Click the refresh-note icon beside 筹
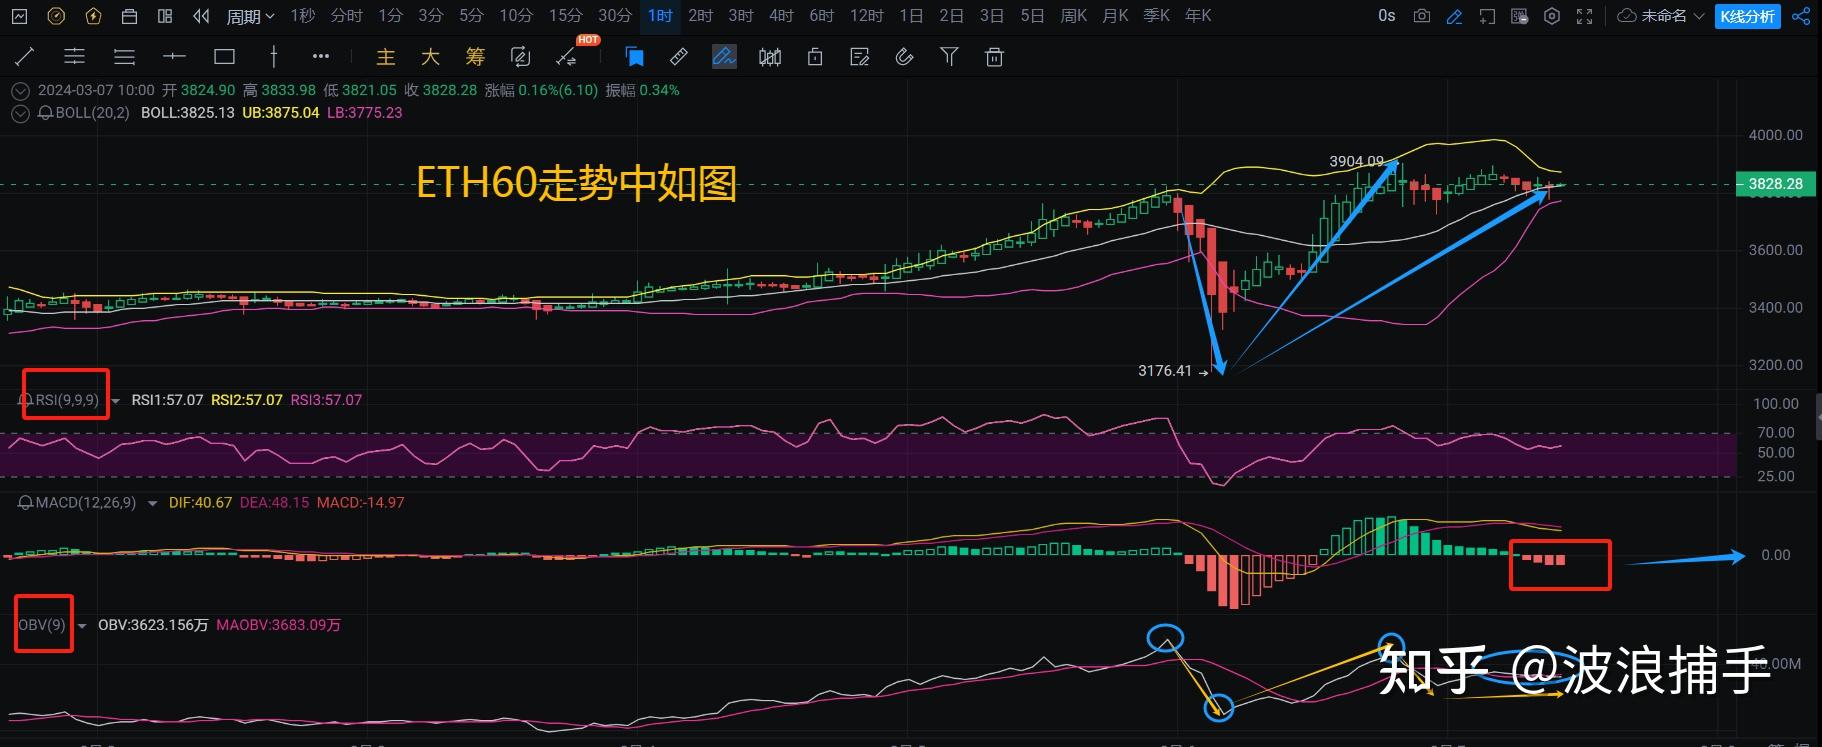 (520, 57)
